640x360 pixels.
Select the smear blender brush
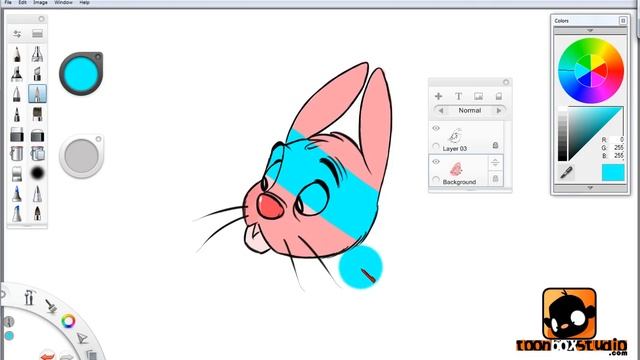click(x=17, y=173)
